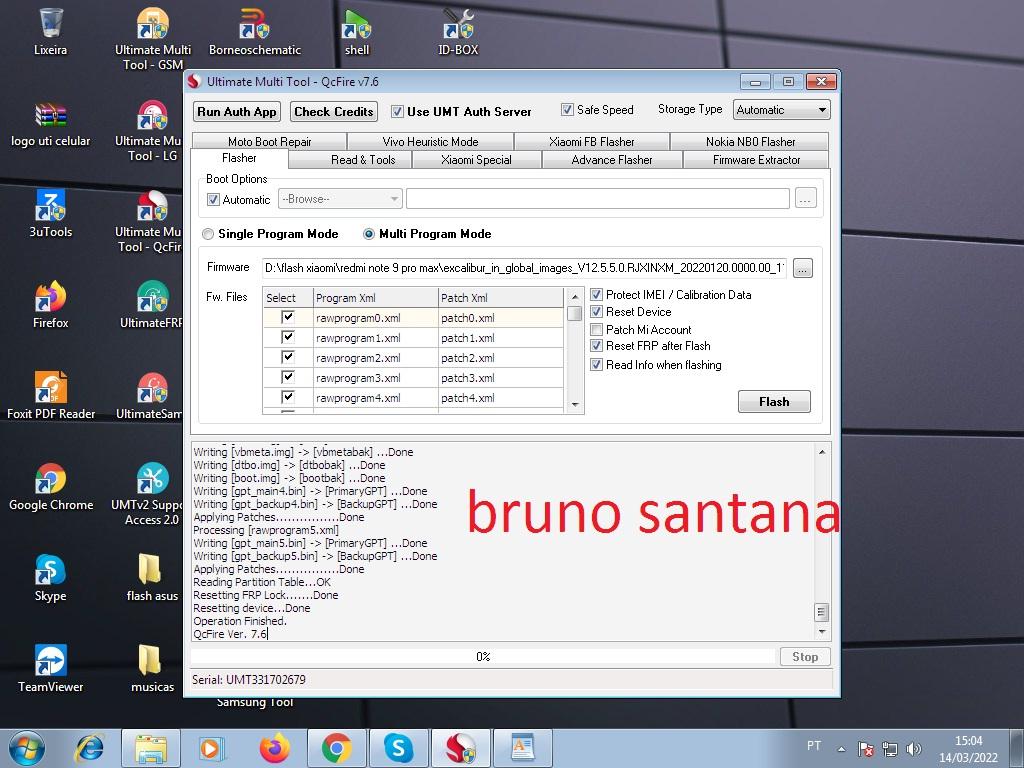
Task: Launch Skype desktop shortcut
Action: pyautogui.click(x=50, y=578)
